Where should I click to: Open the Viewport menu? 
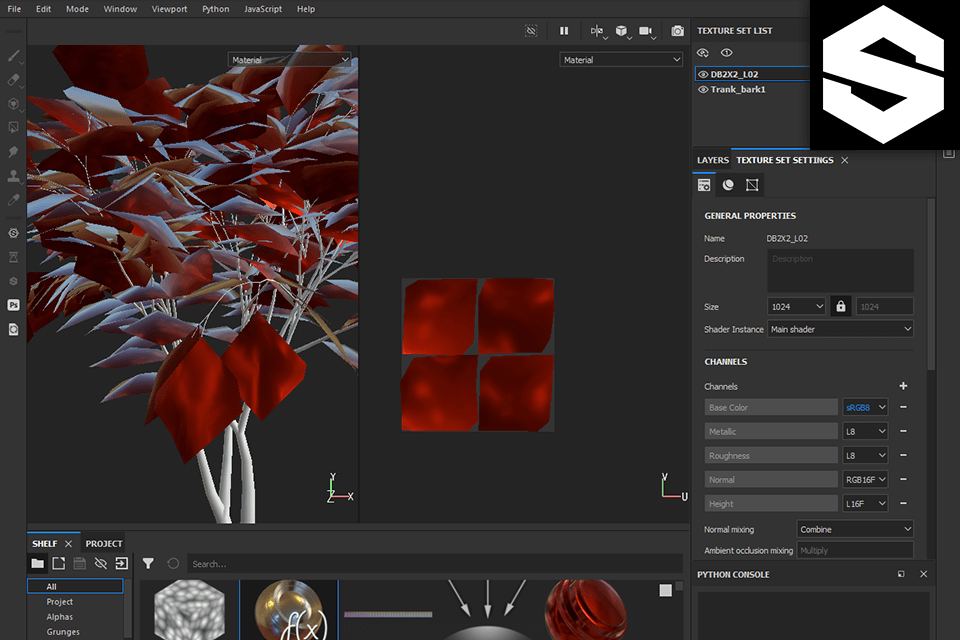click(x=170, y=9)
